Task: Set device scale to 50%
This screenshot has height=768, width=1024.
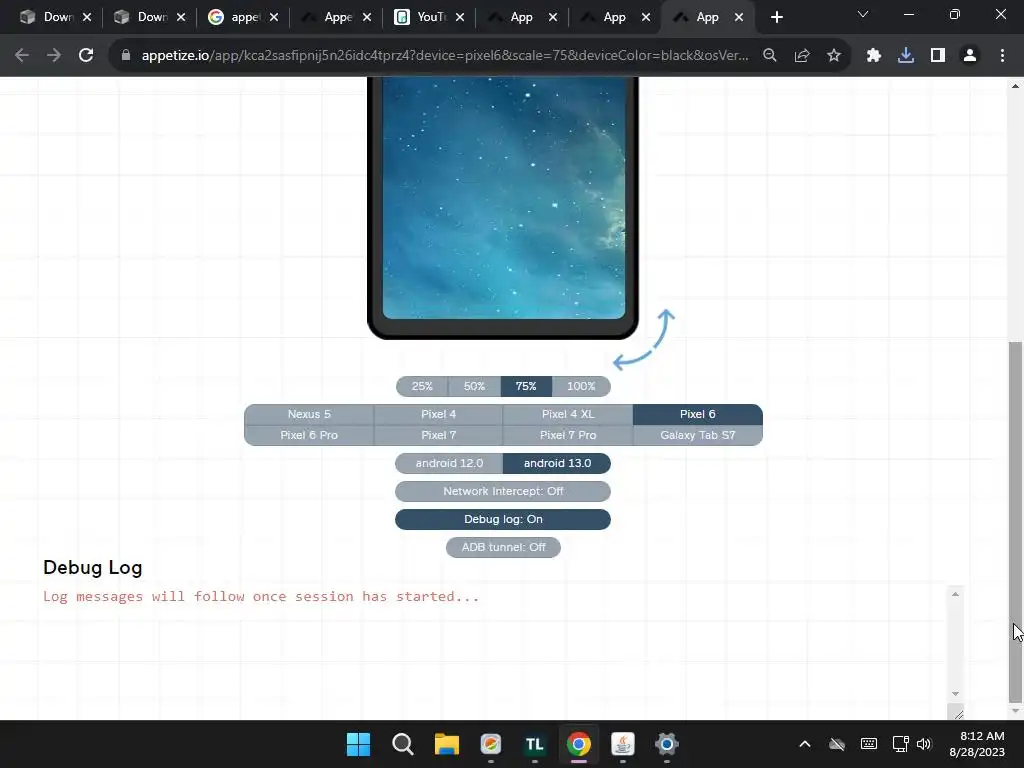Action: click(x=474, y=386)
